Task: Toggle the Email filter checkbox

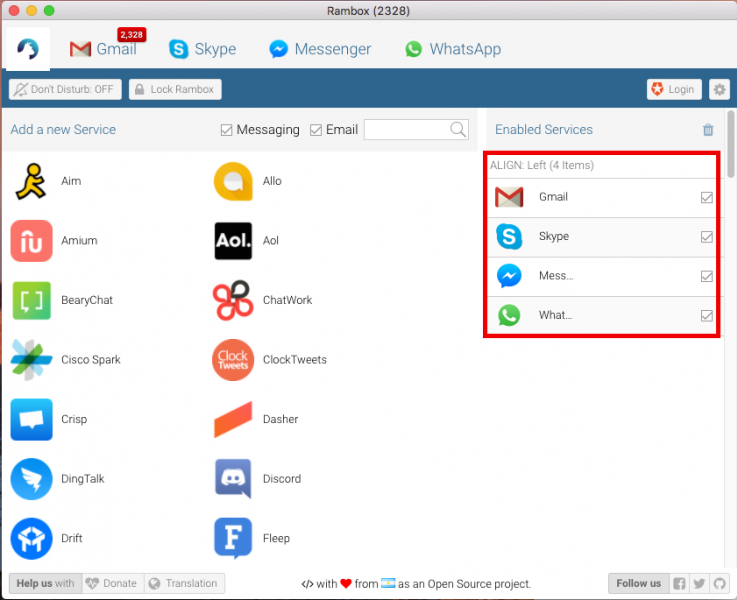Action: pyautogui.click(x=316, y=130)
